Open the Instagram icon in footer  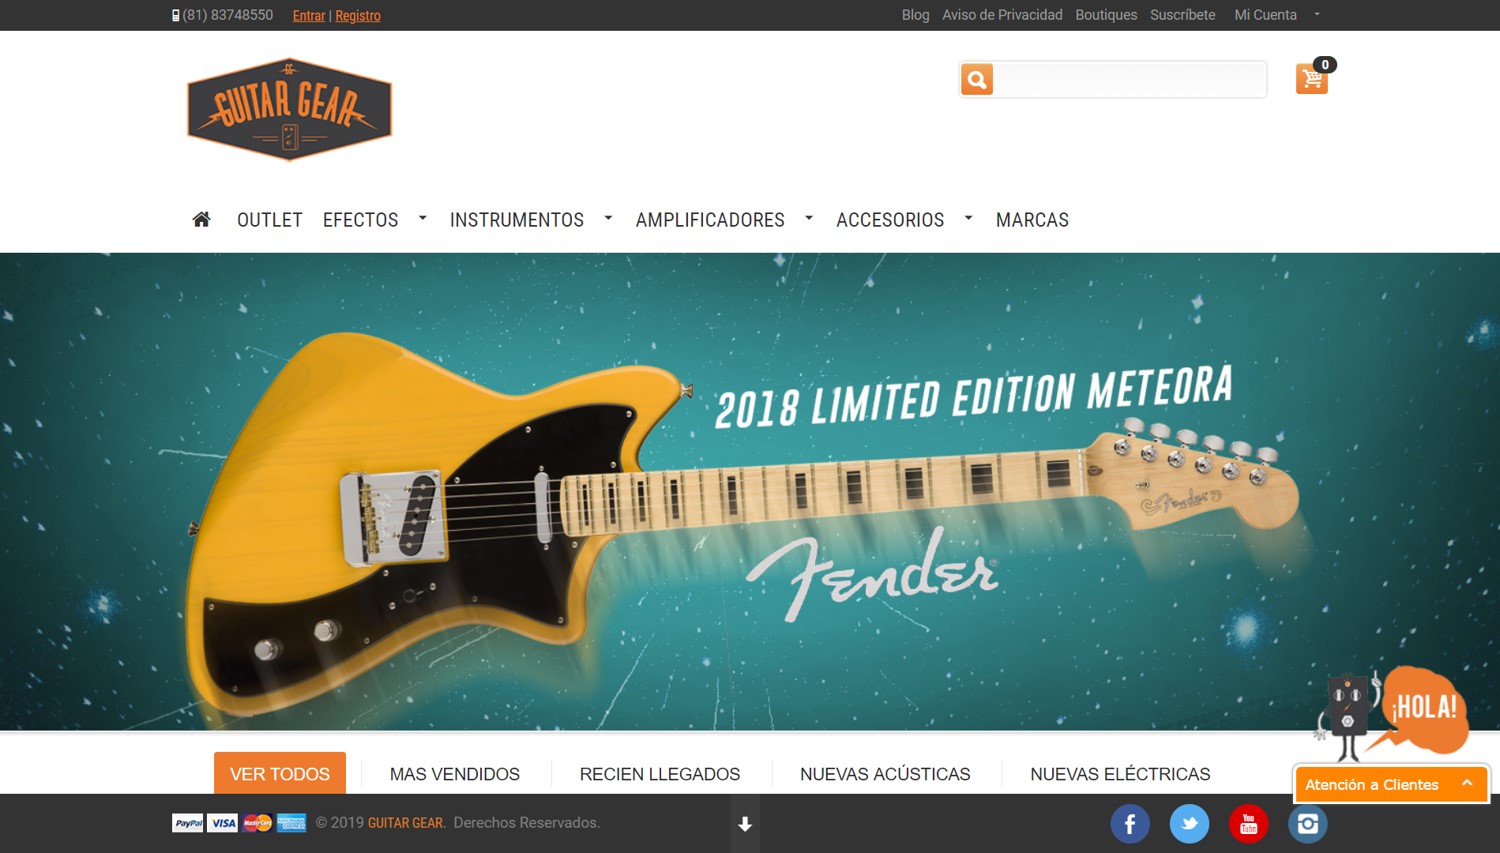pyautogui.click(x=1307, y=824)
